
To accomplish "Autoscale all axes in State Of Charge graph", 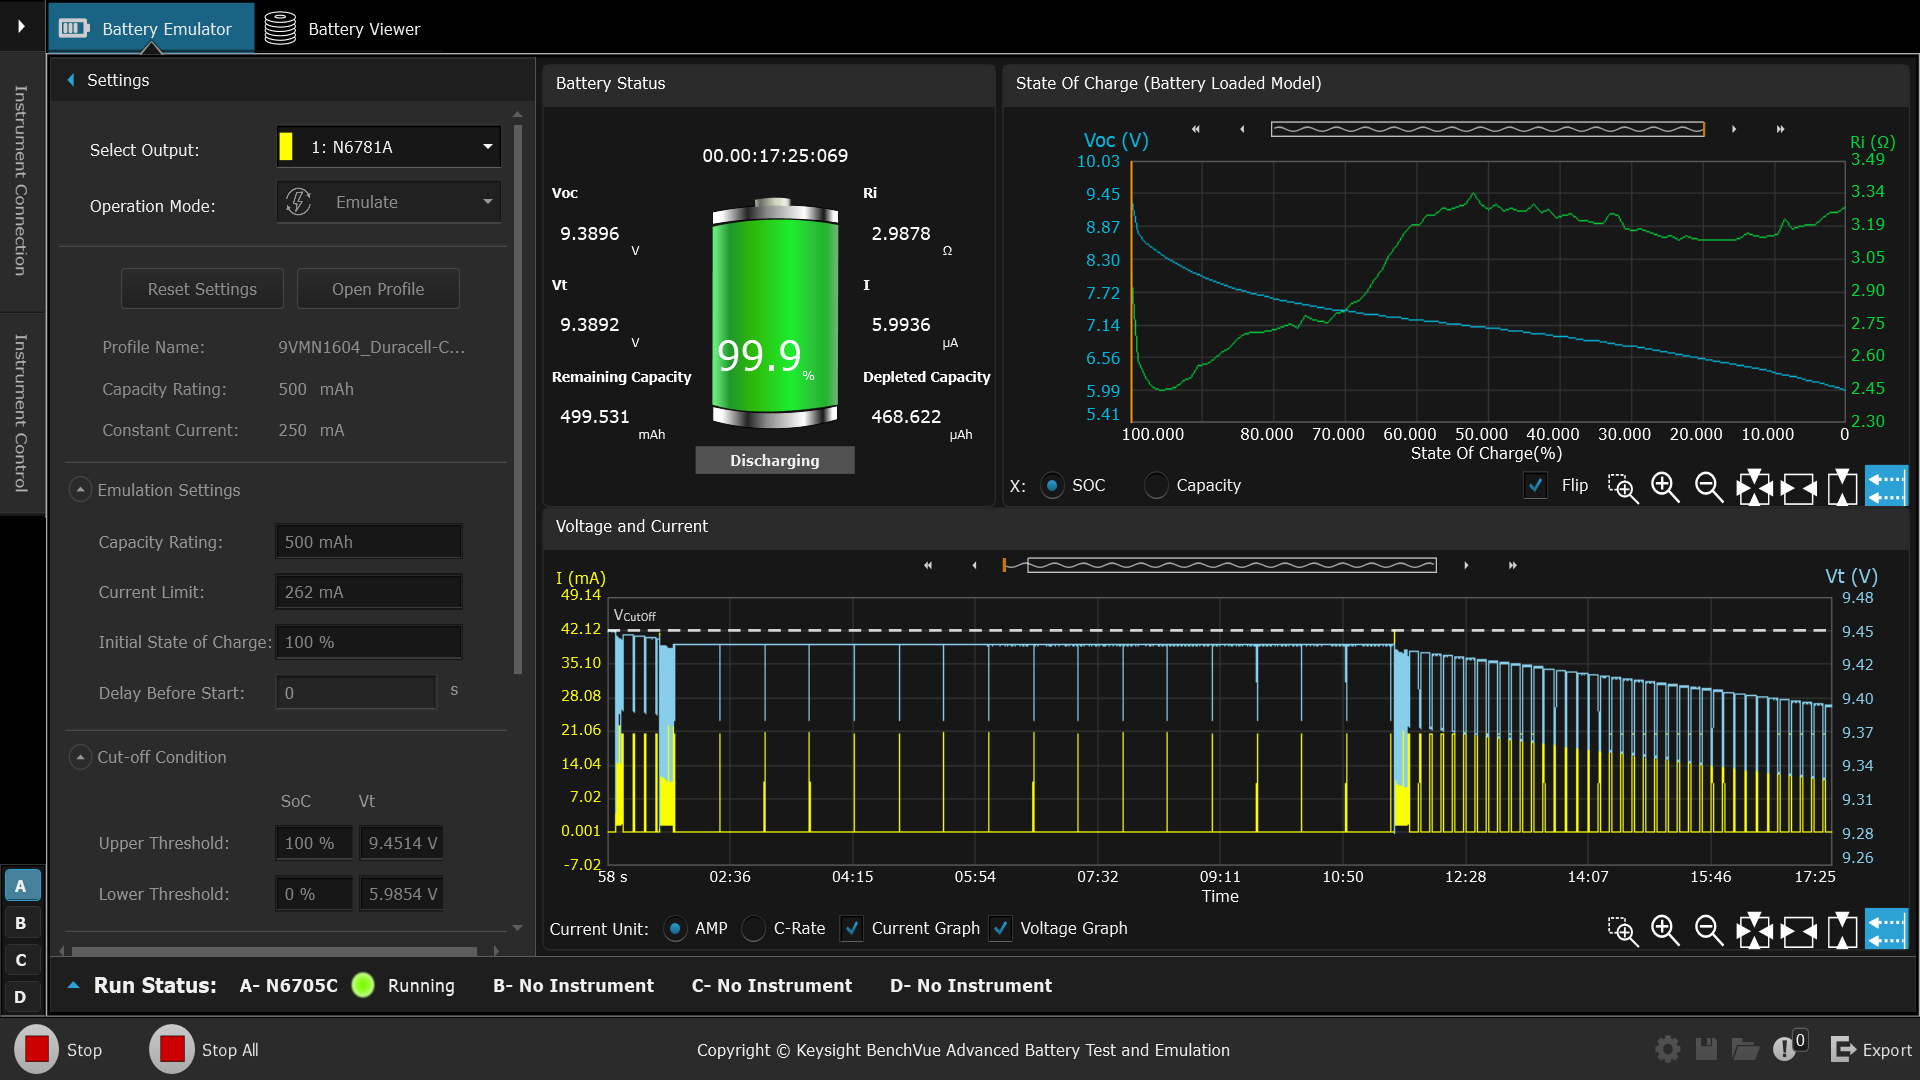I will click(x=1754, y=487).
